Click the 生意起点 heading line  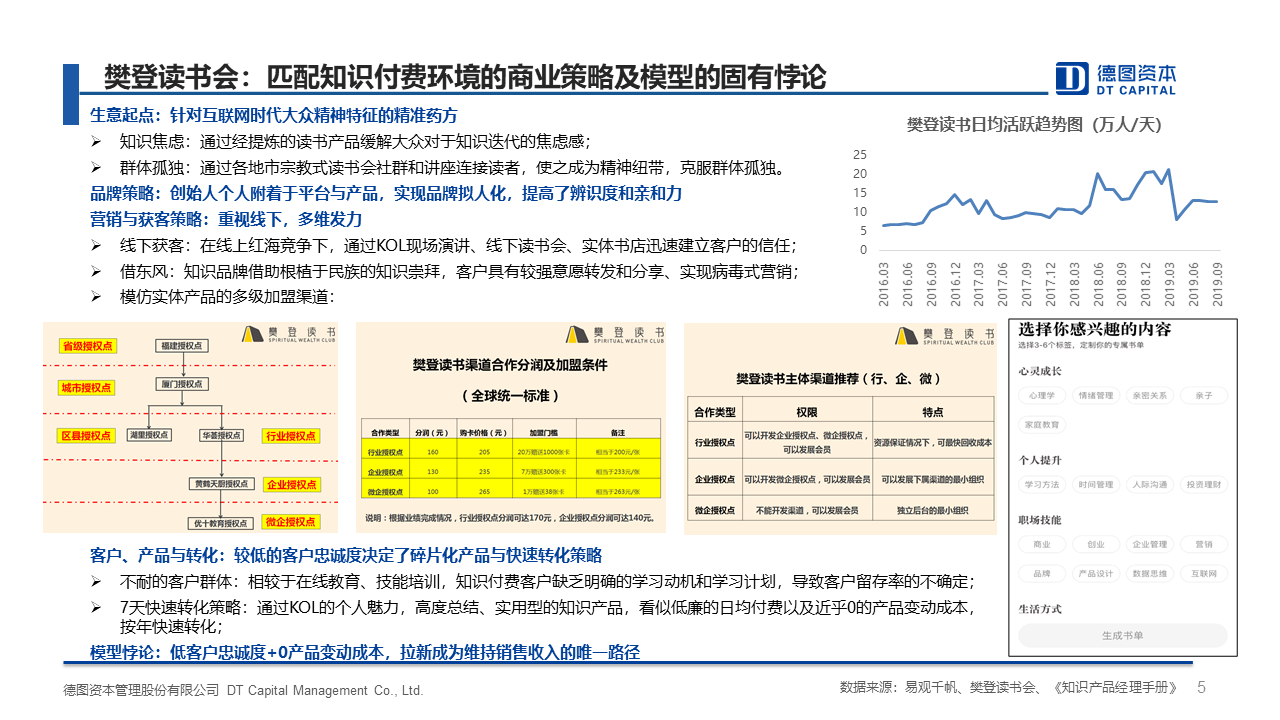(274, 116)
